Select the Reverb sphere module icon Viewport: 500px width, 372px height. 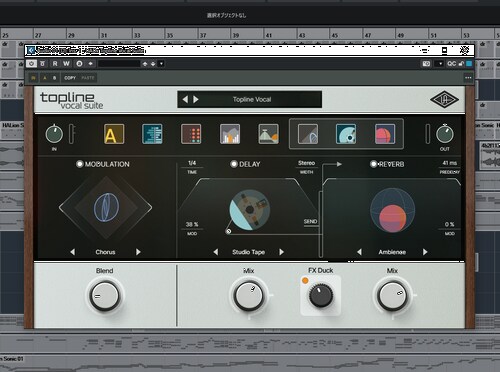coord(385,134)
